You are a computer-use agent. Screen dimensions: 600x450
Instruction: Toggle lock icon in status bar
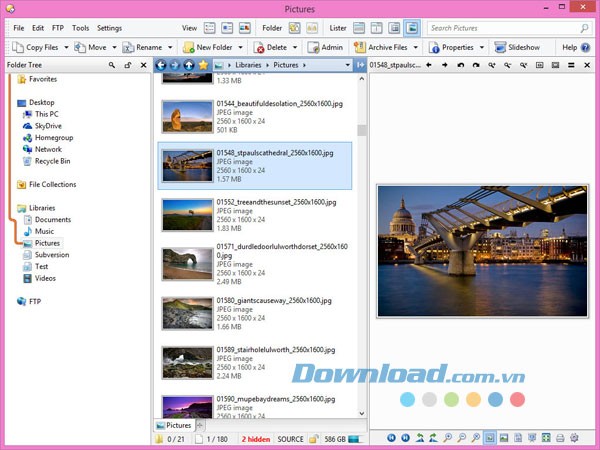[313, 439]
